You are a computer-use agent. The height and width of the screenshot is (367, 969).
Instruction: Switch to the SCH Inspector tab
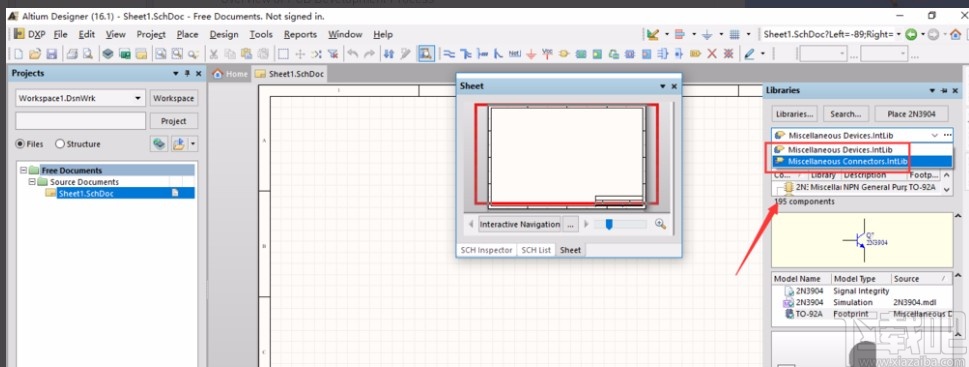coord(486,250)
